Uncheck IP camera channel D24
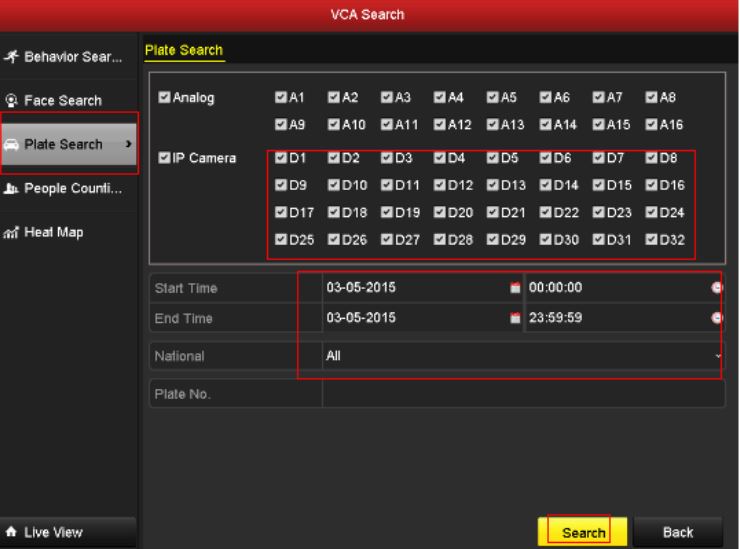Screen dimensions: 740x549 [651, 212]
